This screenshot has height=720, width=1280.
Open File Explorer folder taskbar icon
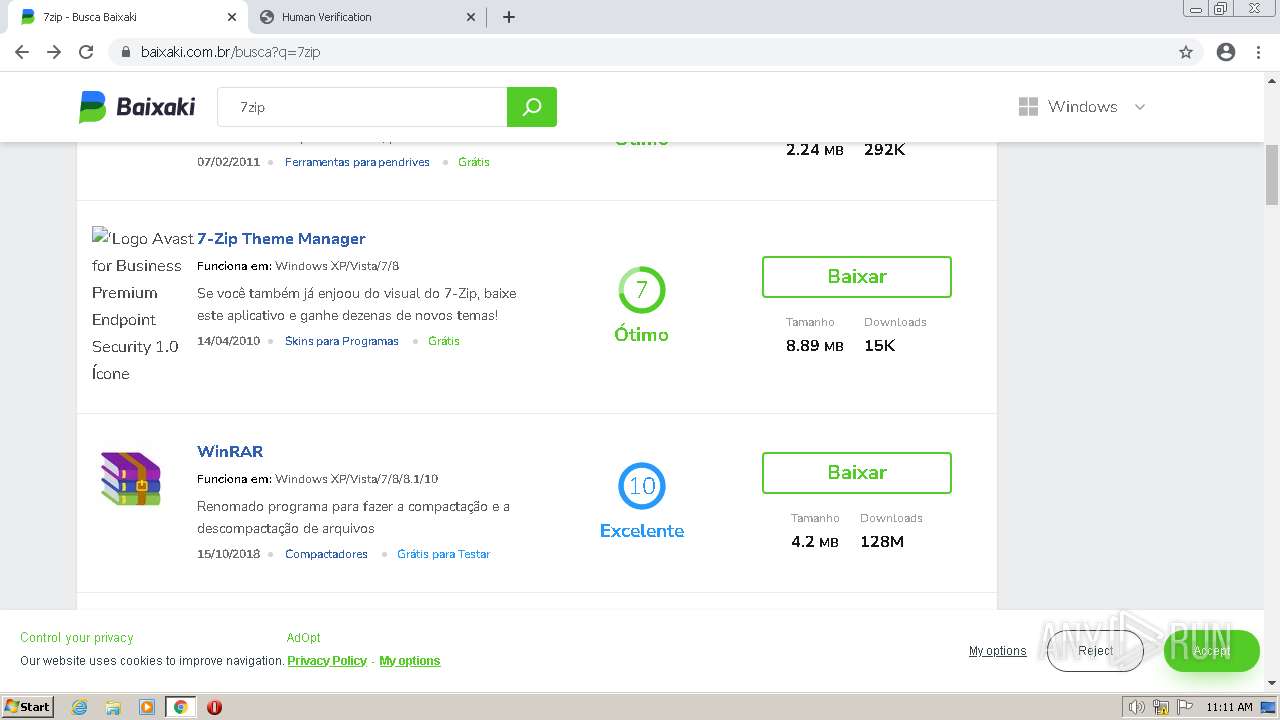pos(113,707)
